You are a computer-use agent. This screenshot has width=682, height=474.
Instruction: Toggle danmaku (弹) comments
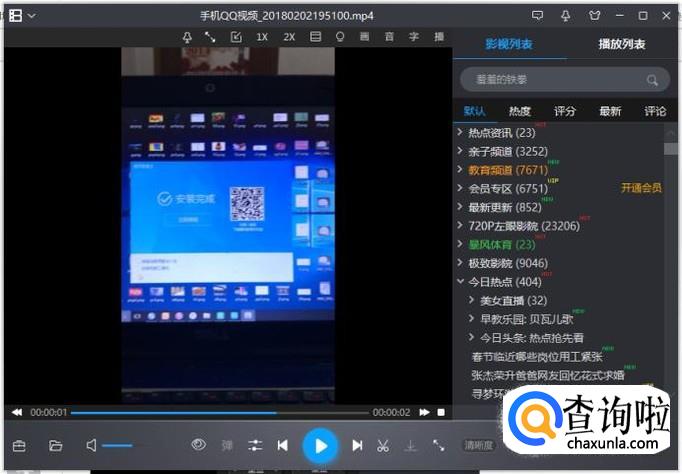227,446
